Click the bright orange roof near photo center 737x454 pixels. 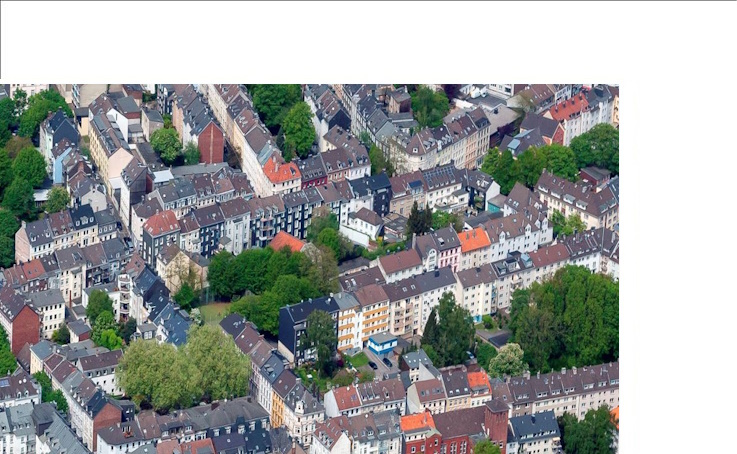coord(287,242)
